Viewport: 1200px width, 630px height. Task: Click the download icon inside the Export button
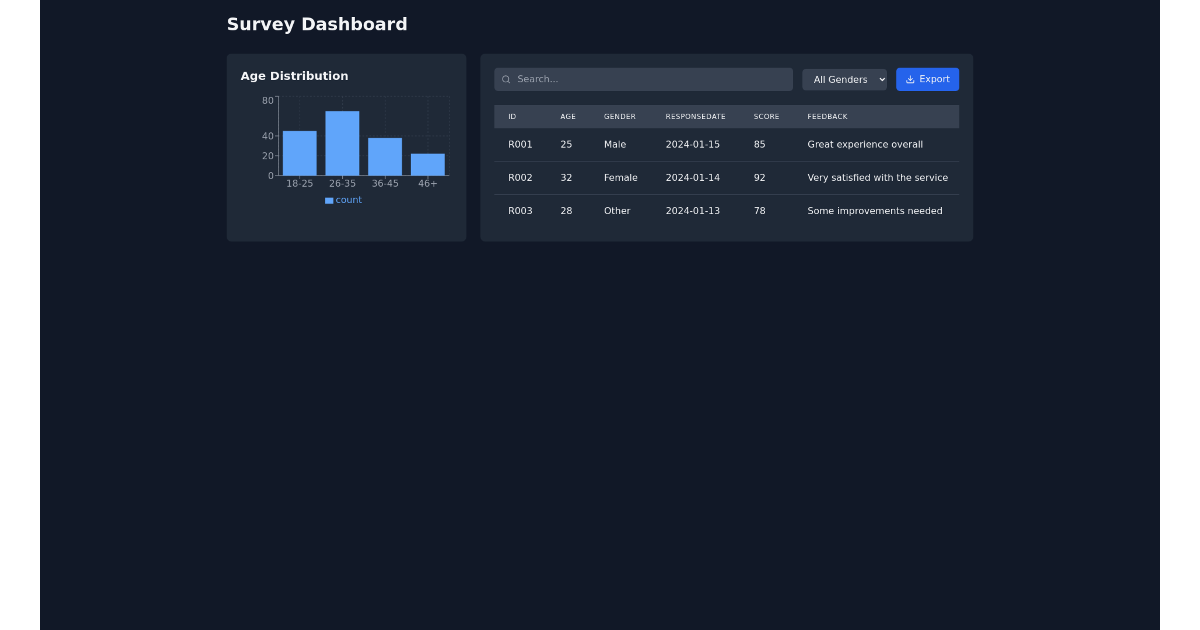point(911,79)
